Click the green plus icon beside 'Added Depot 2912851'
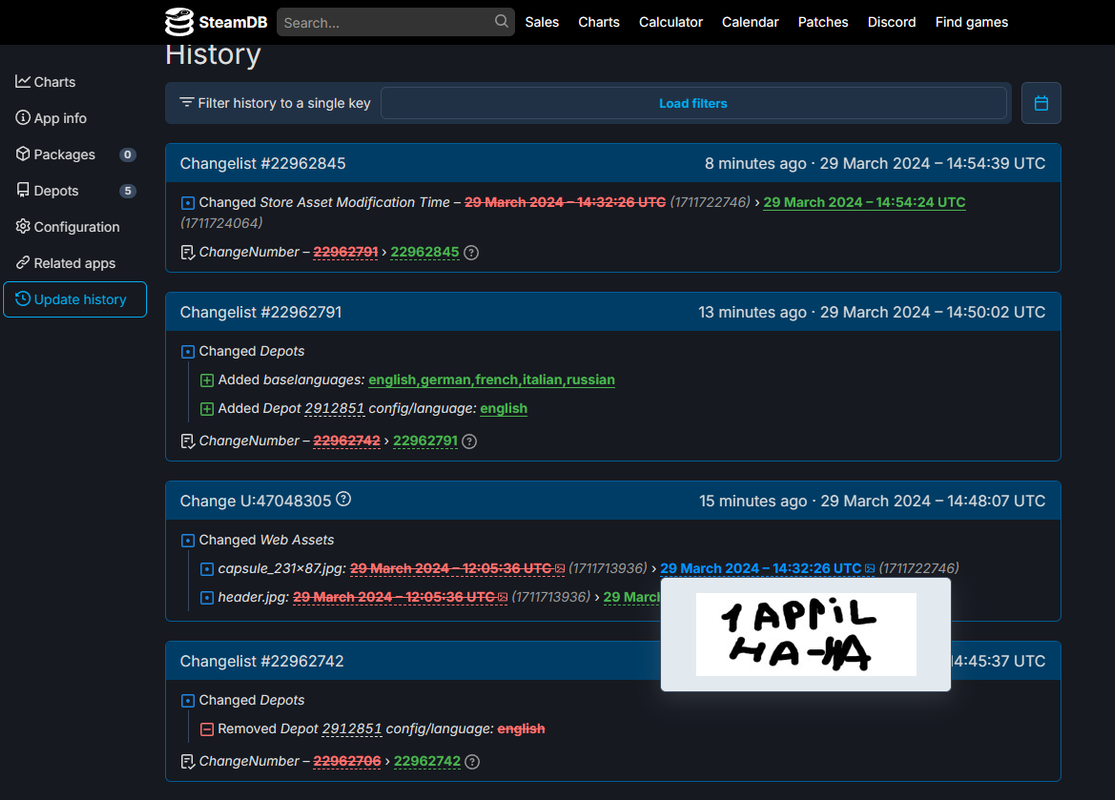Screen dimensions: 1115x800 (x=207, y=409)
